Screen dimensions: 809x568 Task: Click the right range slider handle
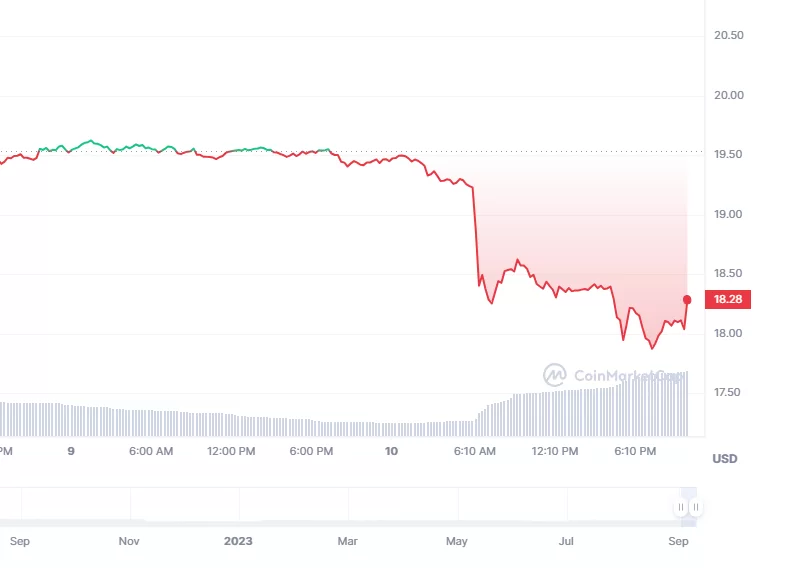[x=696, y=507]
